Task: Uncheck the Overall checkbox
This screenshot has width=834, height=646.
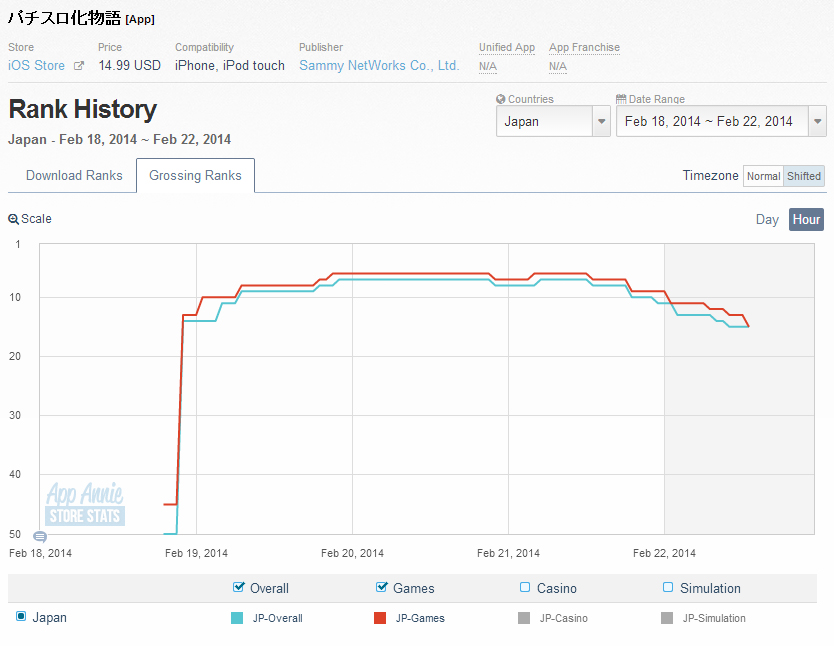Action: pyautogui.click(x=238, y=587)
